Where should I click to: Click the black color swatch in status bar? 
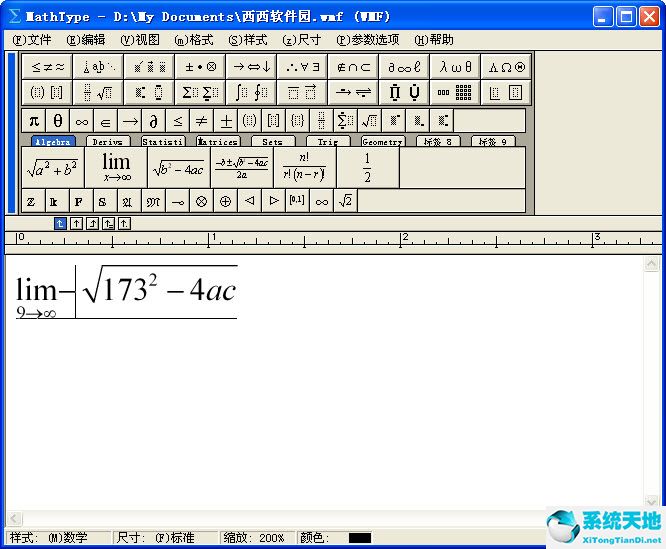point(359,538)
